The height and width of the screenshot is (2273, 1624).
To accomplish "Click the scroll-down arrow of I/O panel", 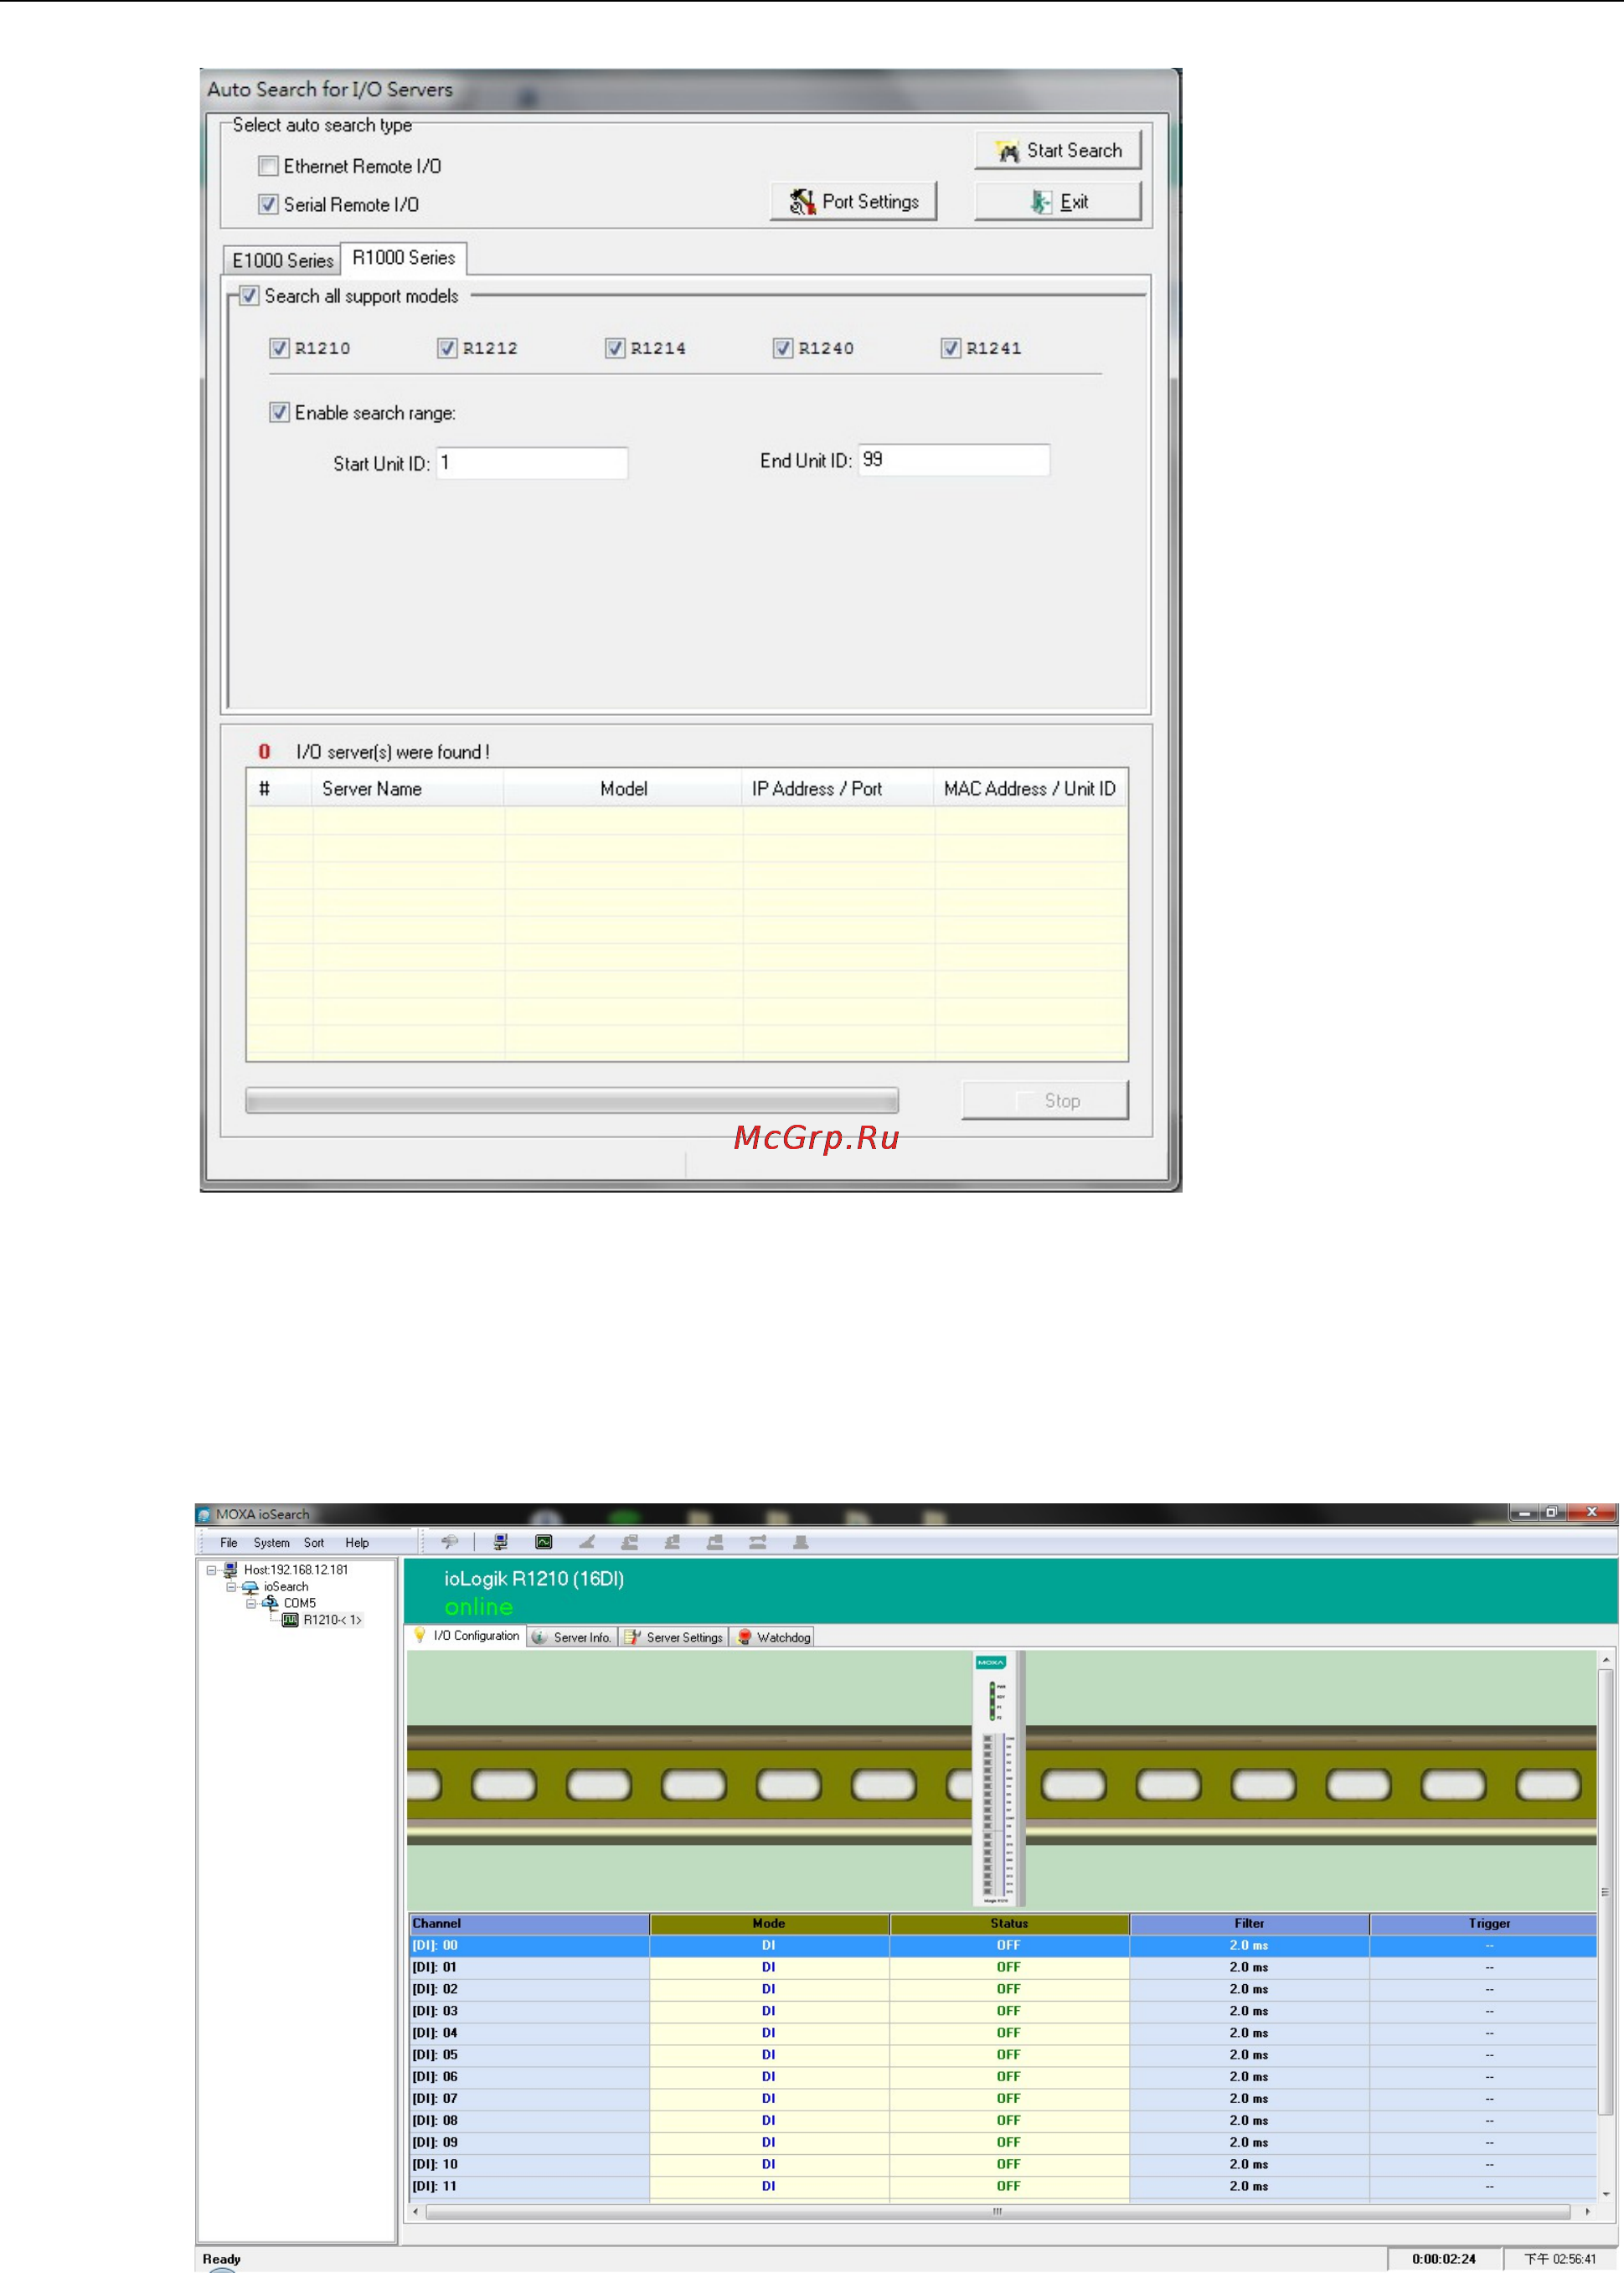I will [1606, 2194].
